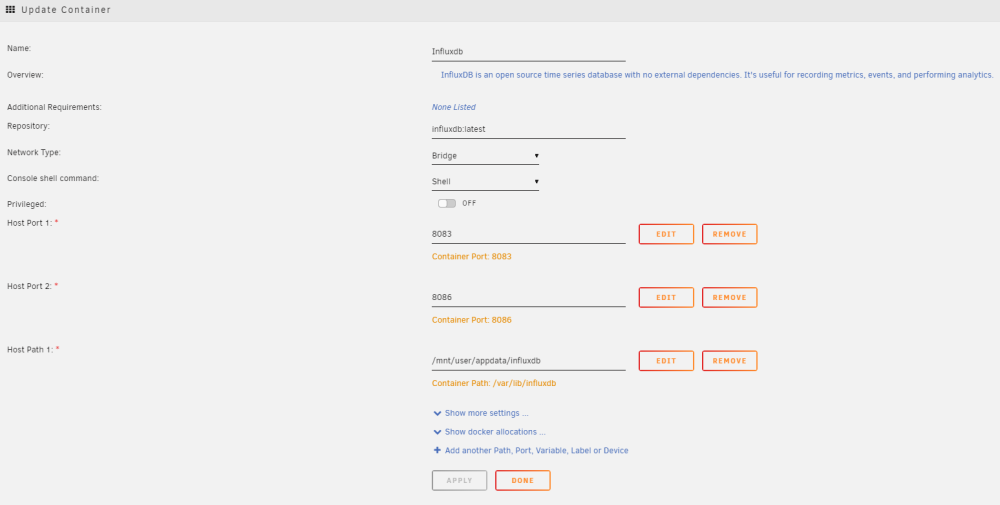
Task: Focus the Host Port 1 field 8083
Action: 529,234
